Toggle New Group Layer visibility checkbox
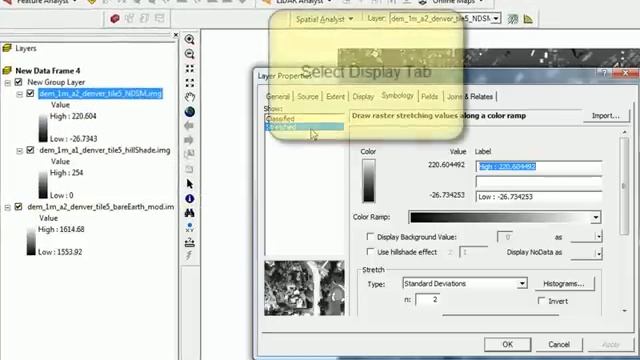Viewport: 640px width, 360px height. (x=18, y=82)
